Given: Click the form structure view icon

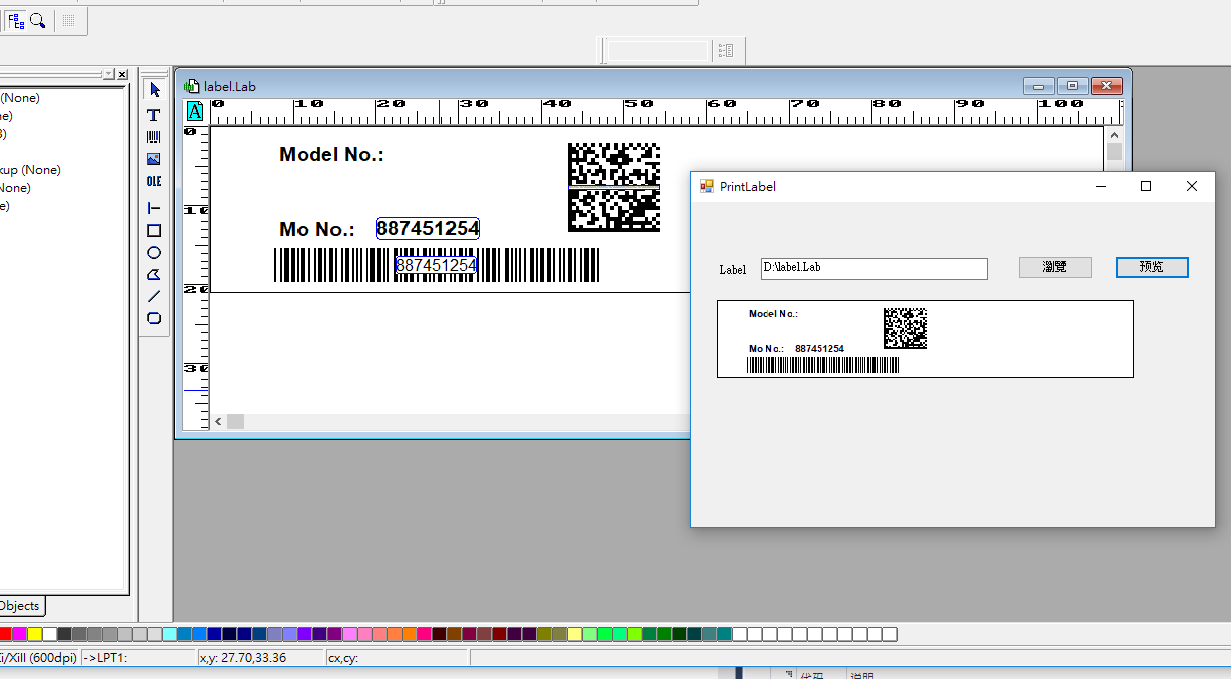Looking at the screenshot, I should (15, 19).
